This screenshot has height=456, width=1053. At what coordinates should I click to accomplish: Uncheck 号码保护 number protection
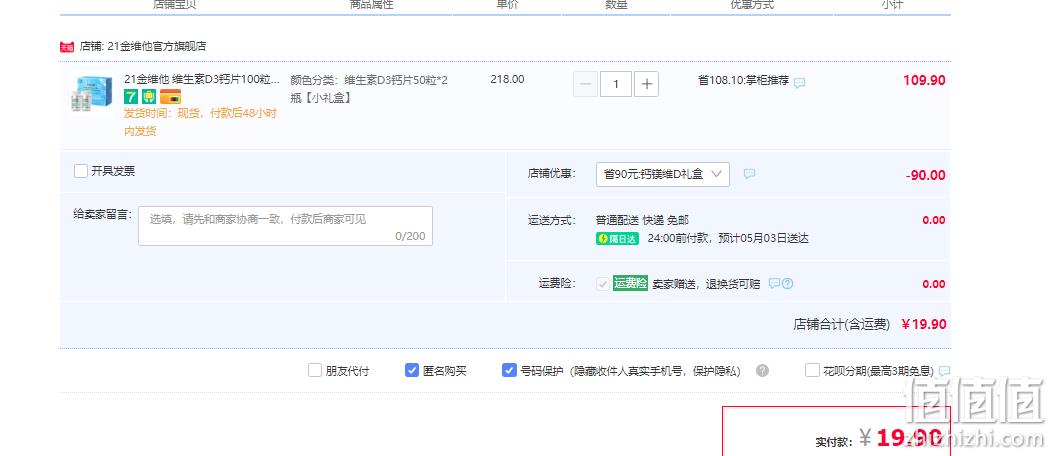click(x=509, y=370)
